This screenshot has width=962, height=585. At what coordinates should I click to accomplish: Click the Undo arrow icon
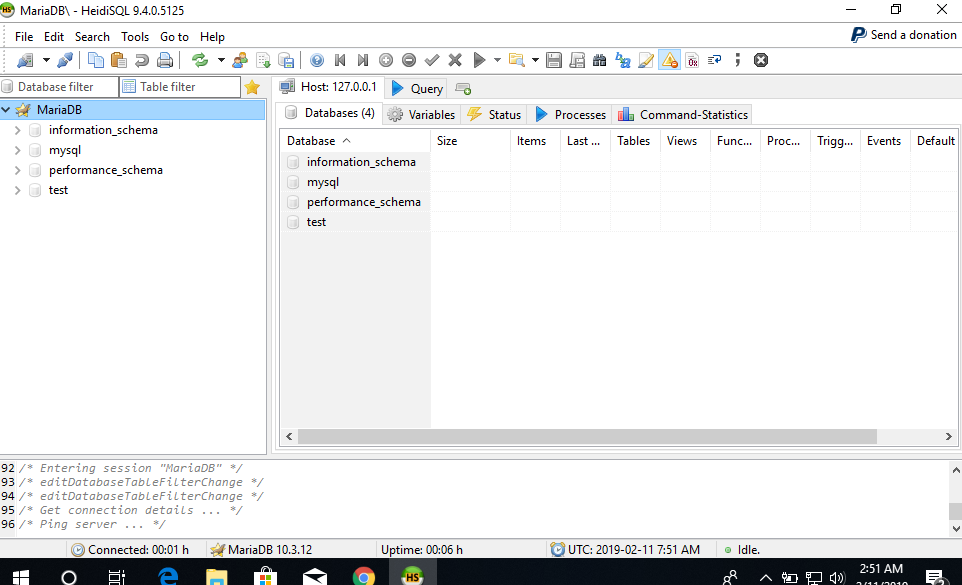(x=142, y=60)
